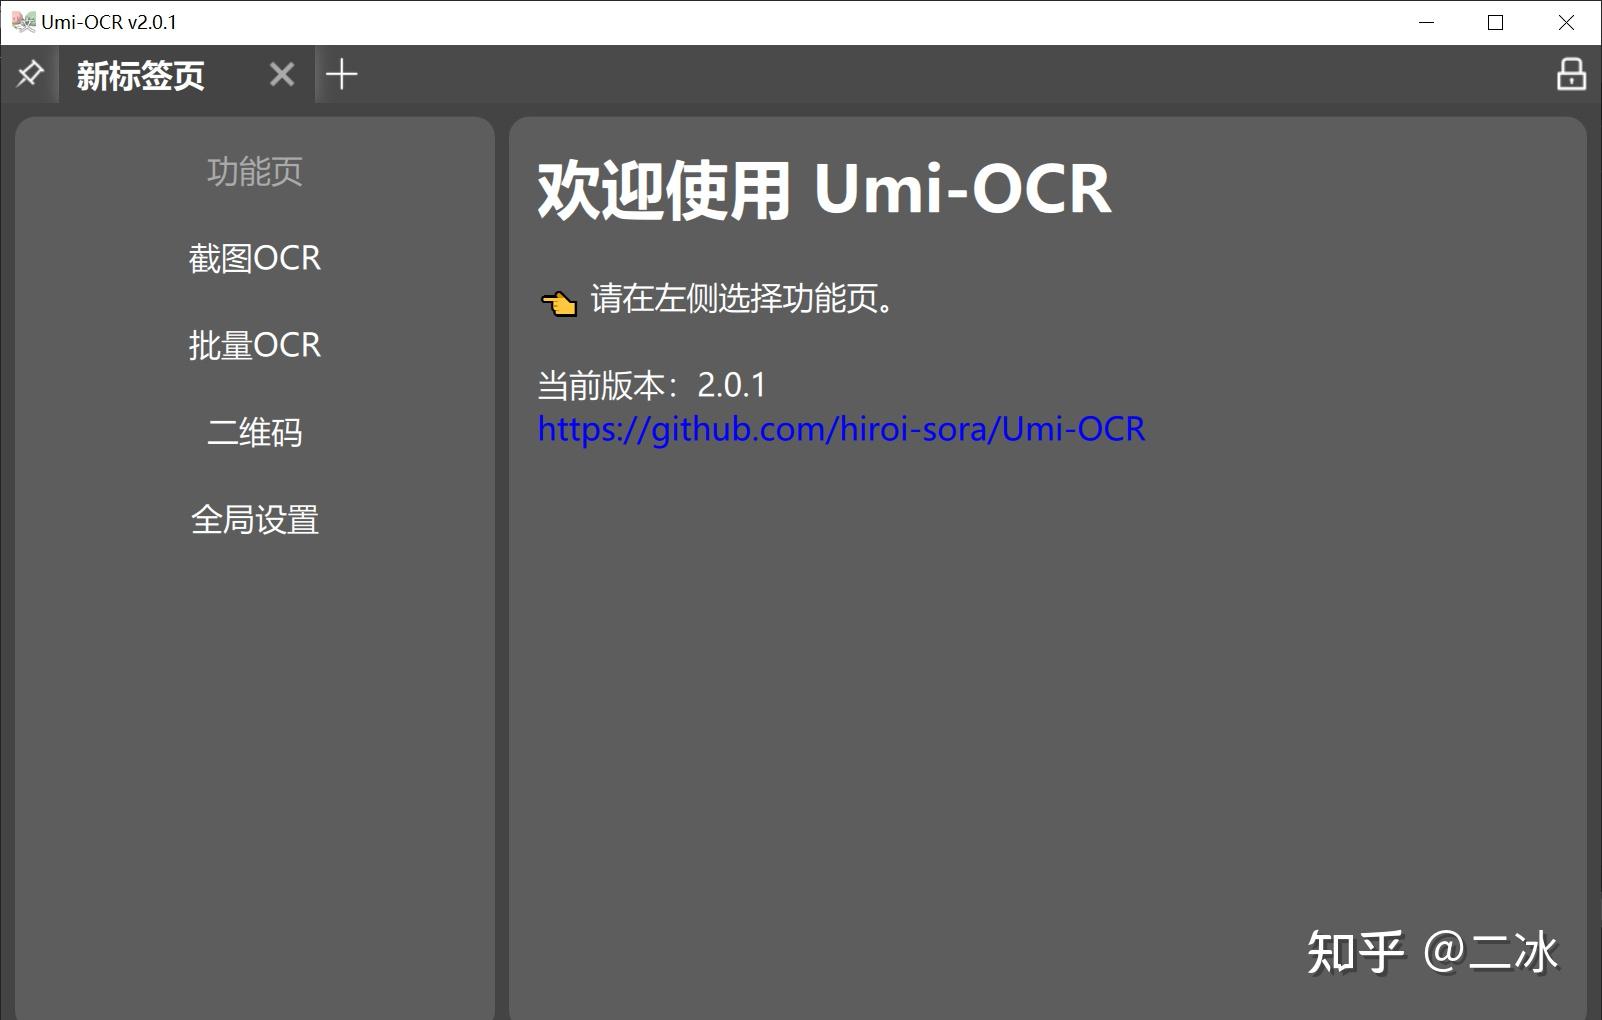1602x1020 pixels.
Task: Pin the Umi-OCR window on top
Action: point(30,73)
